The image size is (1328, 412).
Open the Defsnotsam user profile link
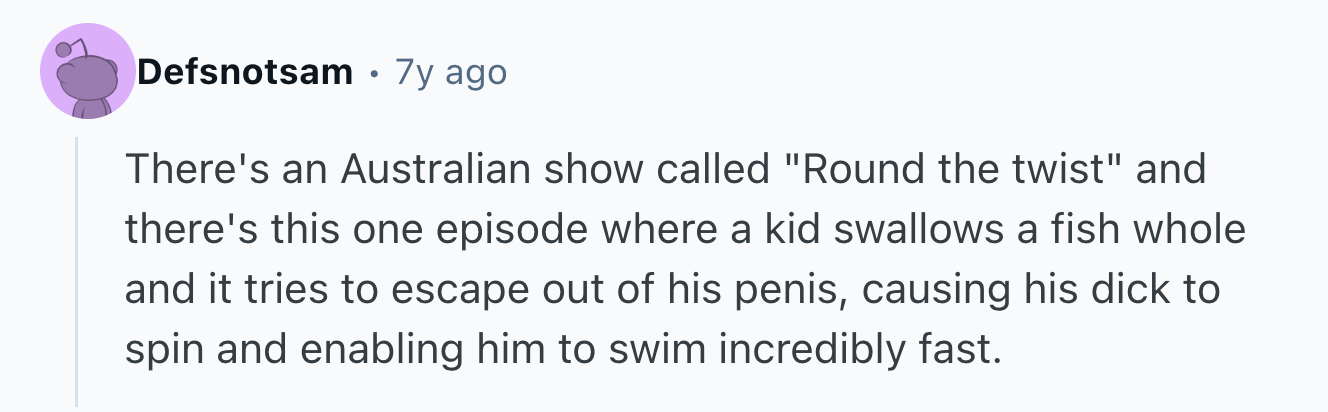click(245, 72)
